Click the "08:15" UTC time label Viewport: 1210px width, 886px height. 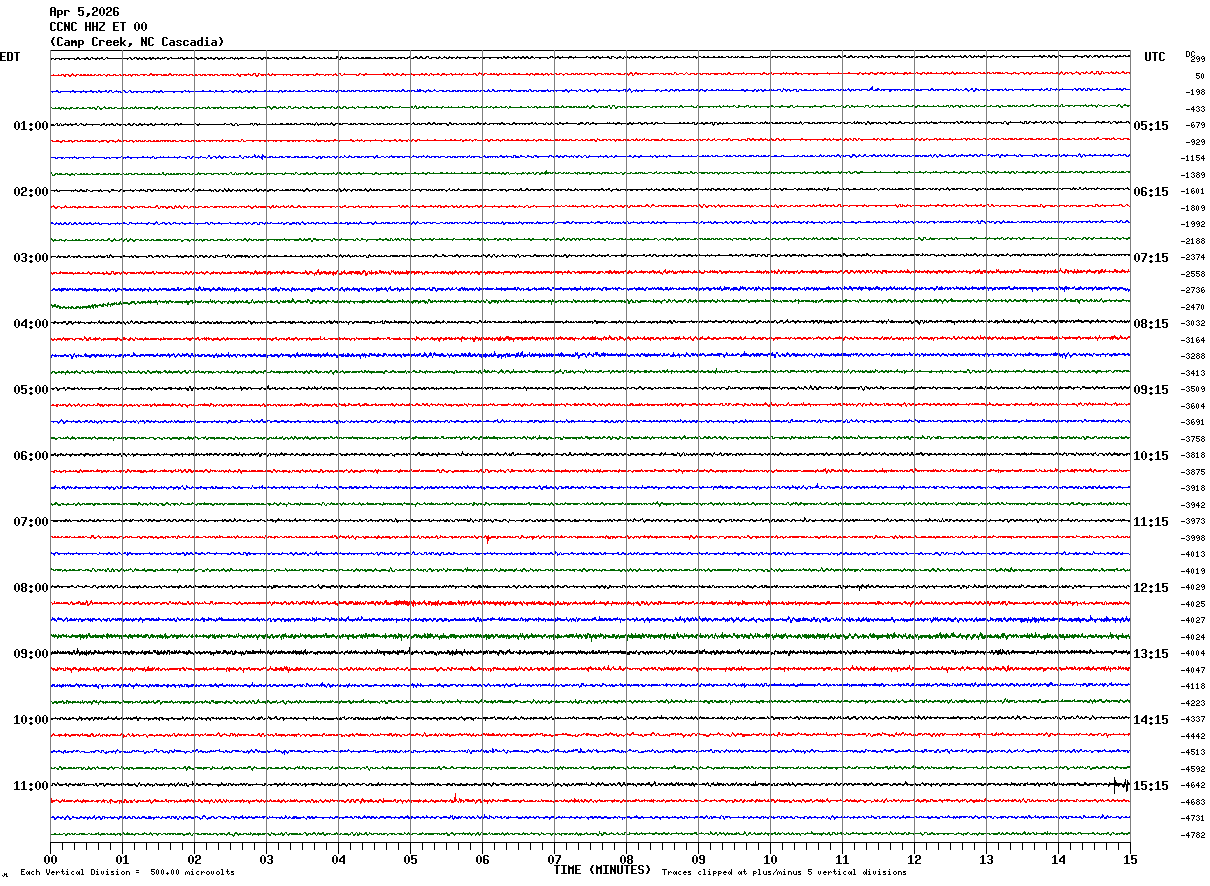[1151, 324]
